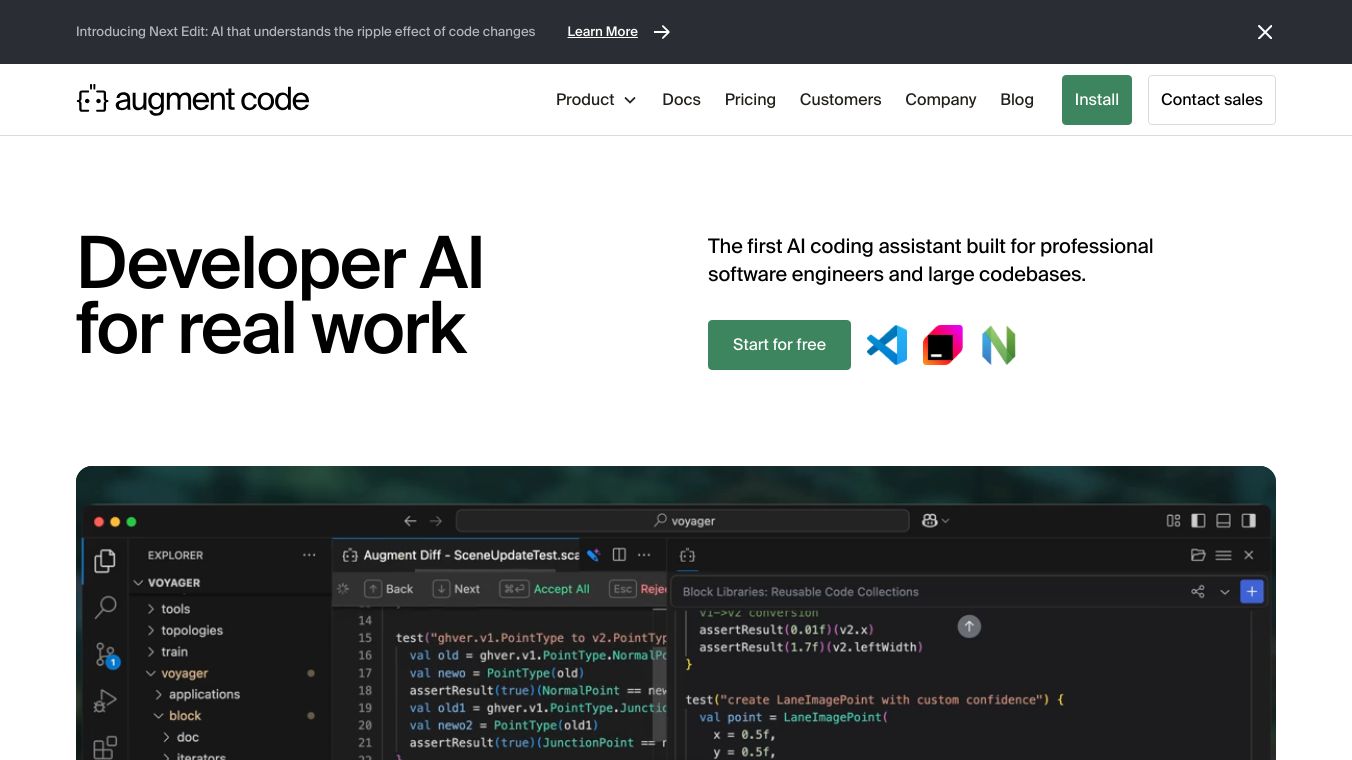
Task: Open the Neovim install icon
Action: point(998,345)
